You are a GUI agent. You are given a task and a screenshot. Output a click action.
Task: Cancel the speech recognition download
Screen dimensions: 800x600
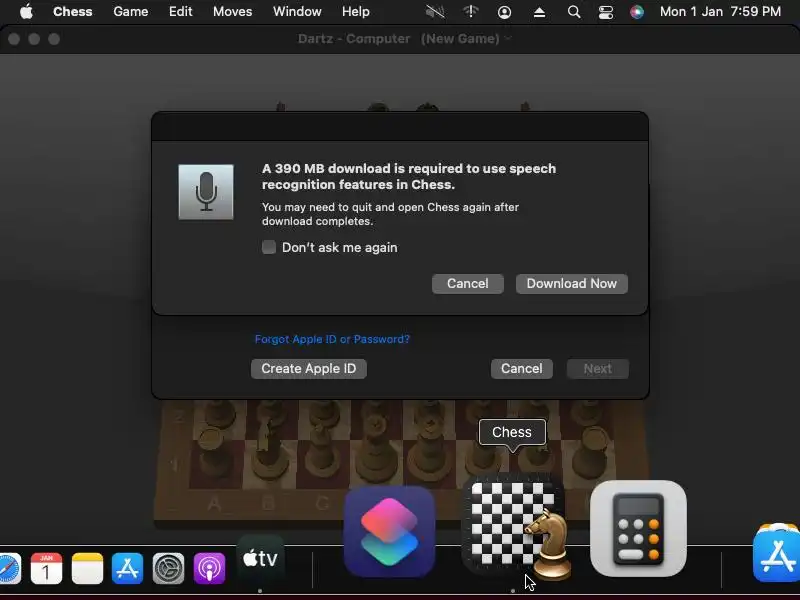(468, 284)
